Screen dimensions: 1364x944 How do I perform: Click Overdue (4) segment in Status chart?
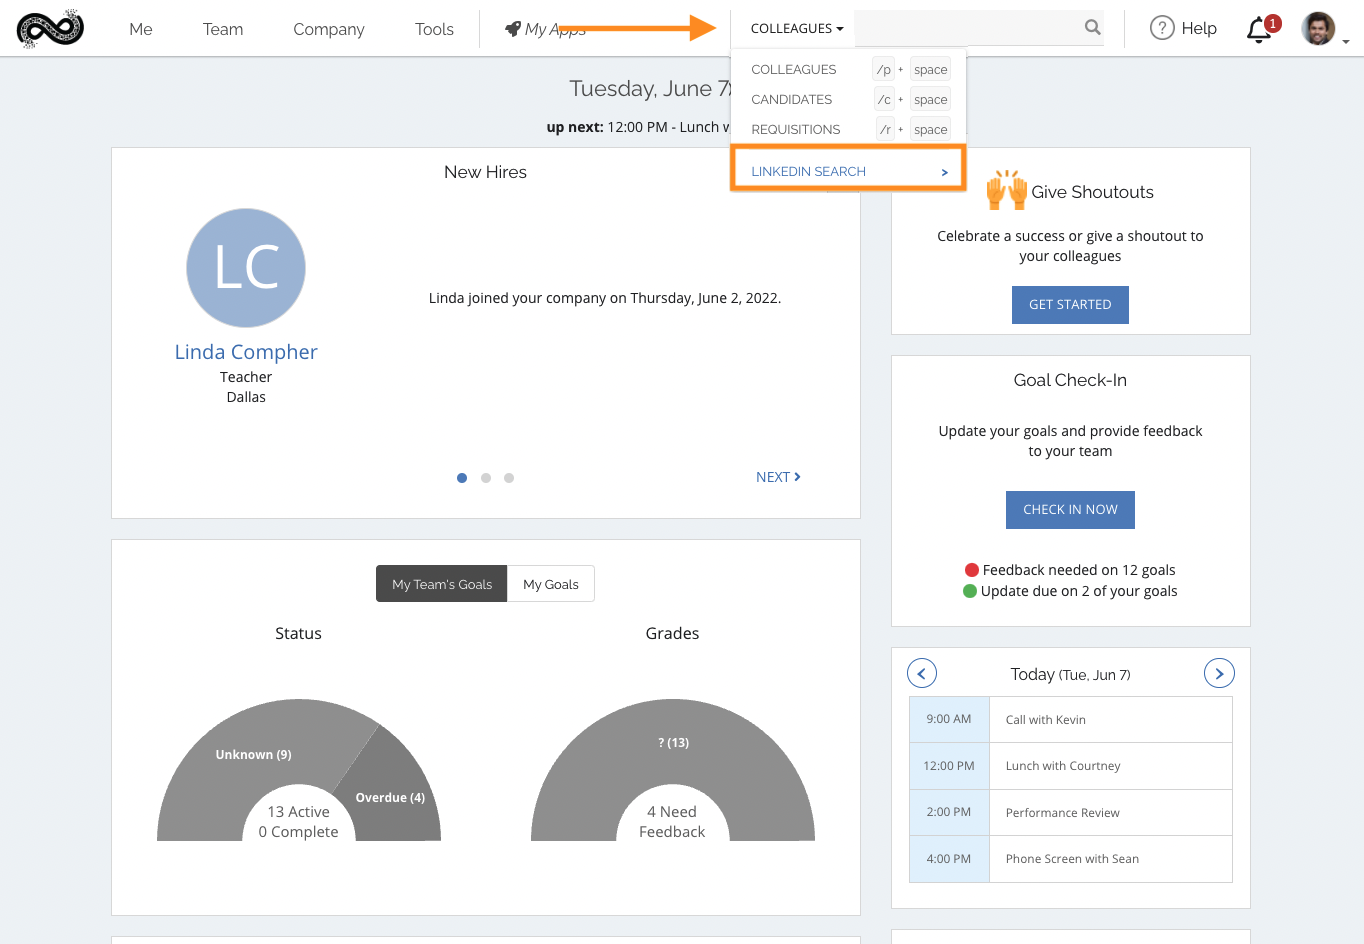click(390, 797)
